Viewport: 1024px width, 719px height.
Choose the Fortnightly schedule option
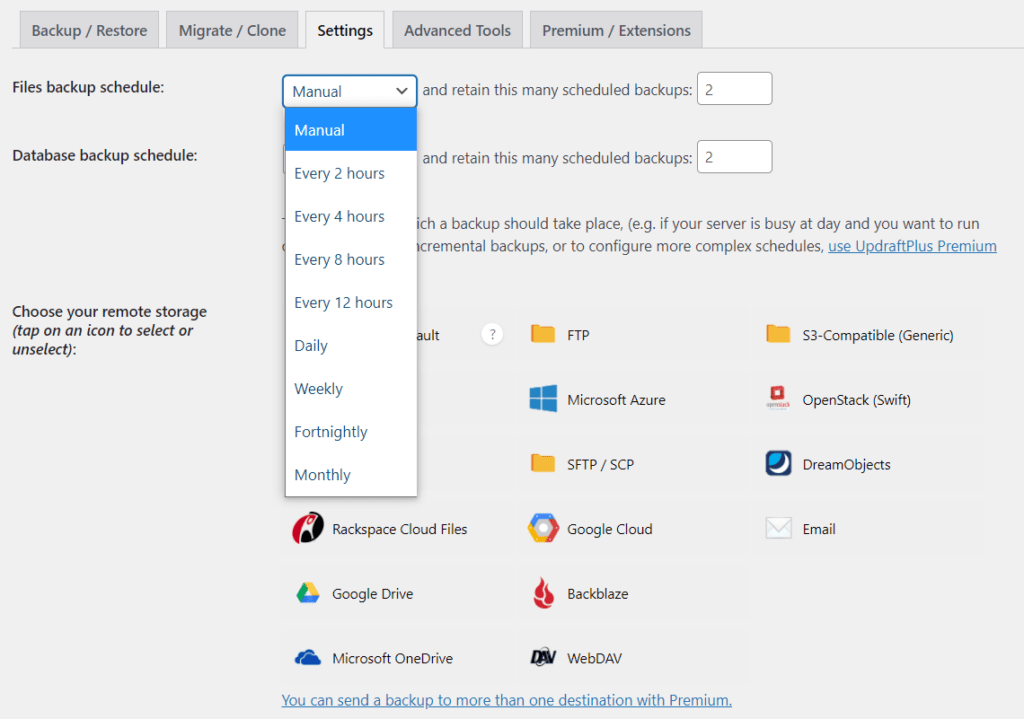(x=351, y=432)
